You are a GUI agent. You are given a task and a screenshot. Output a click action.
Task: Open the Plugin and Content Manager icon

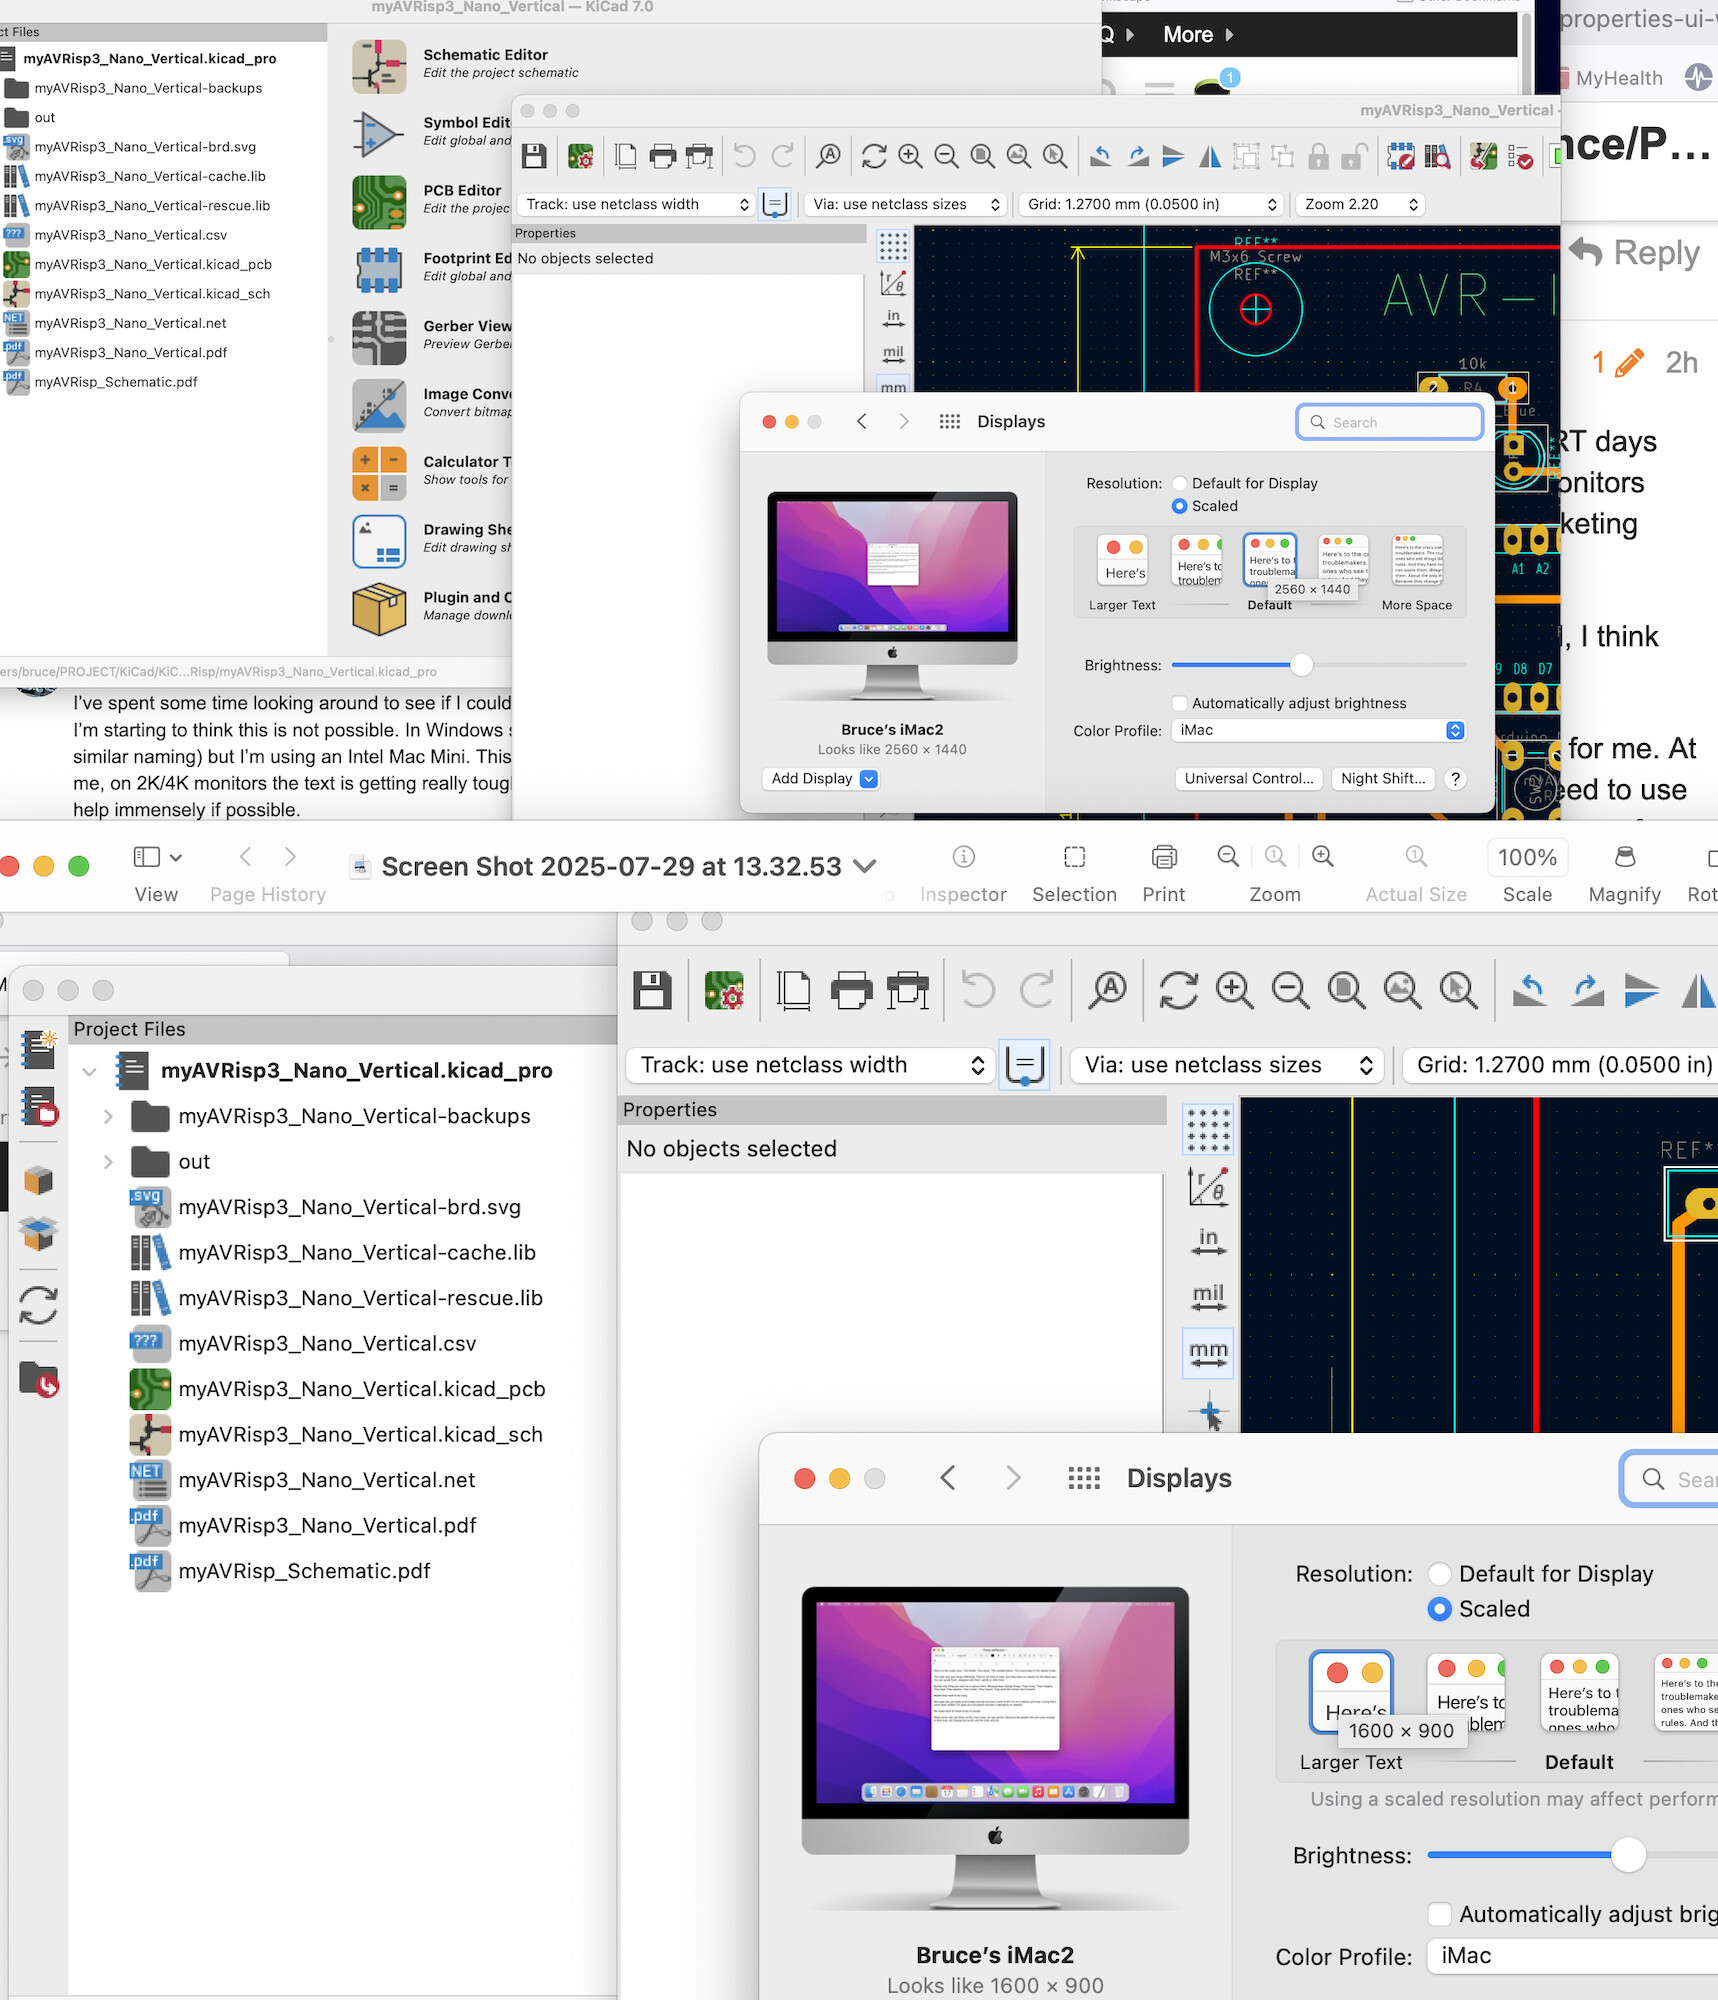point(379,609)
